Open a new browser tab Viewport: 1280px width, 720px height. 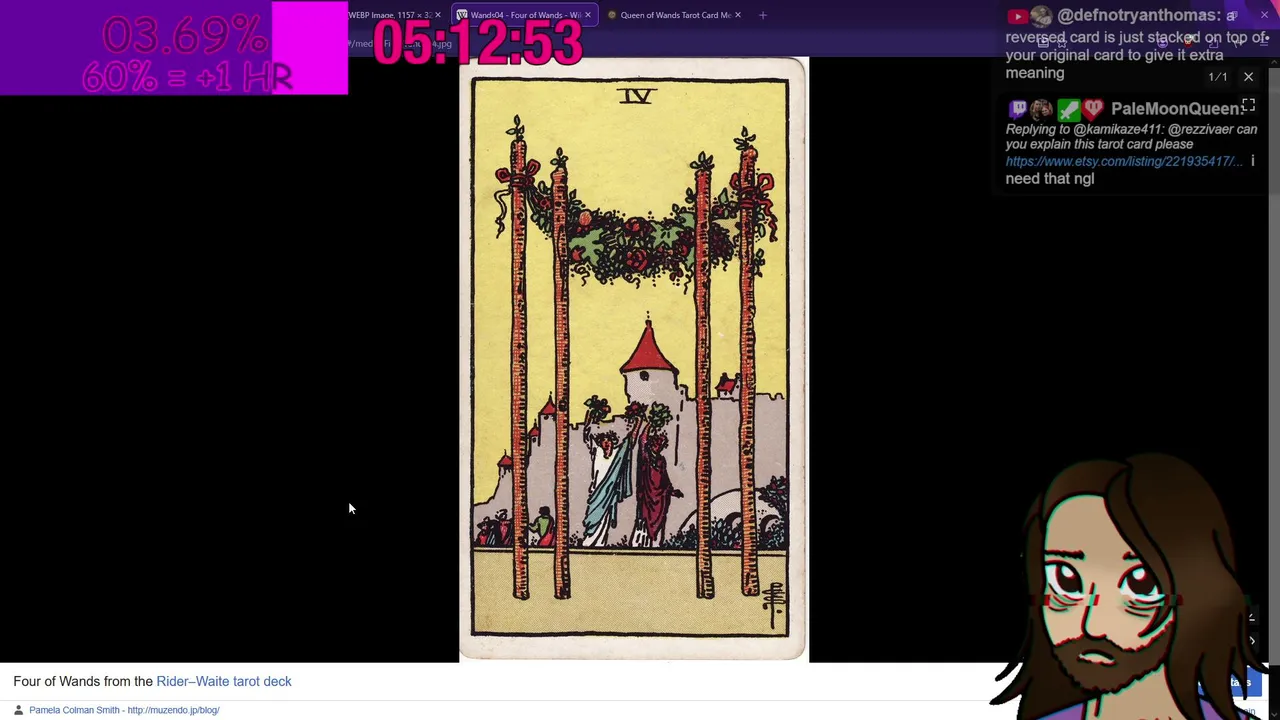(x=763, y=15)
